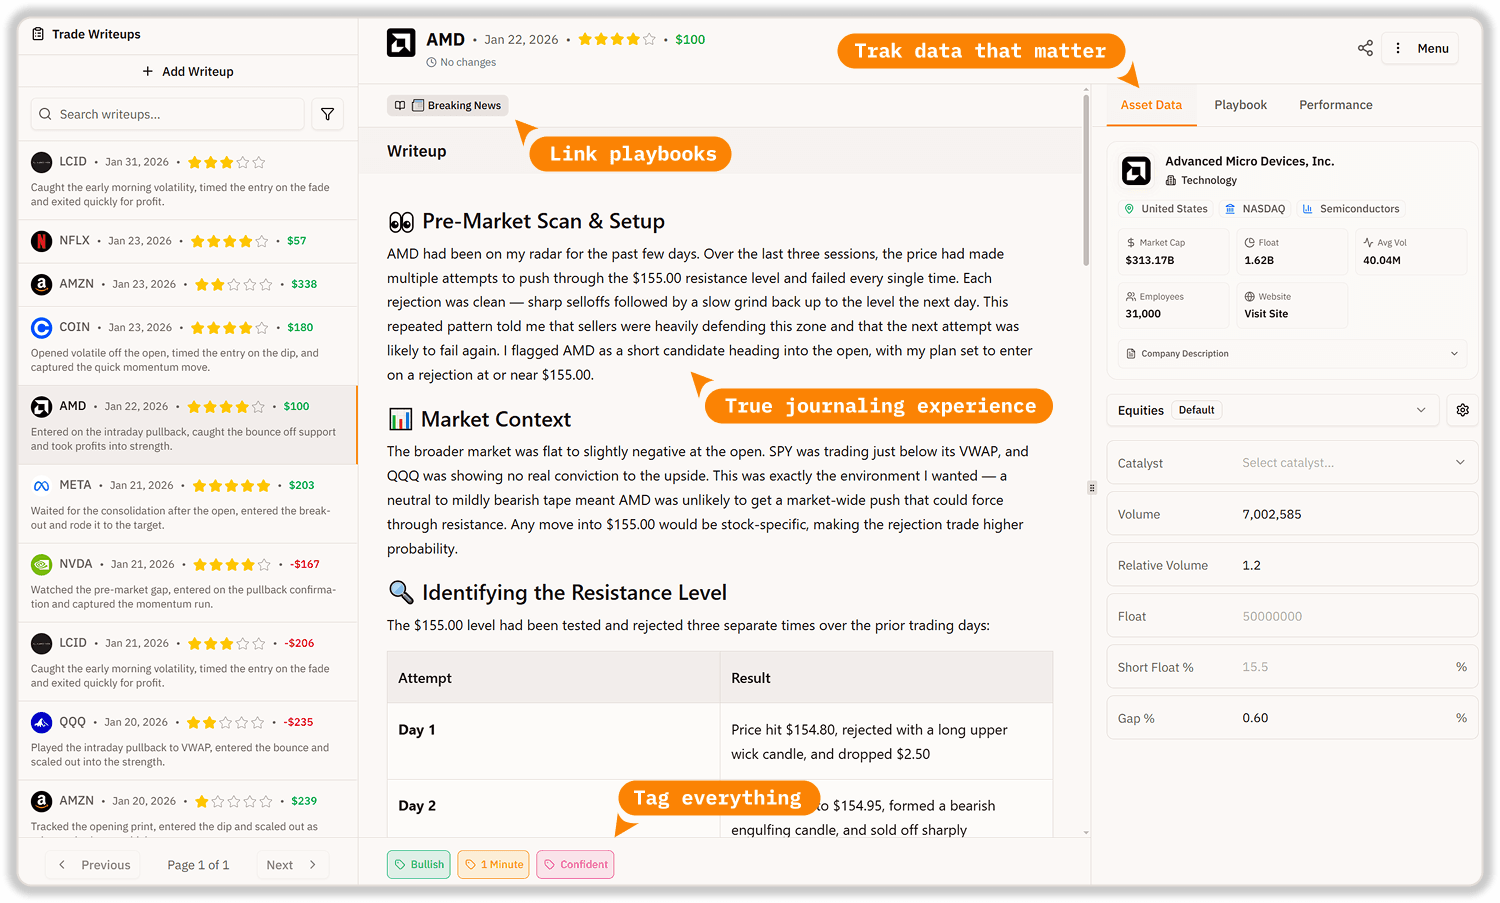Screen dimensions: 1500x903
Task: Switch to the Playbook tab
Action: click(x=1240, y=105)
